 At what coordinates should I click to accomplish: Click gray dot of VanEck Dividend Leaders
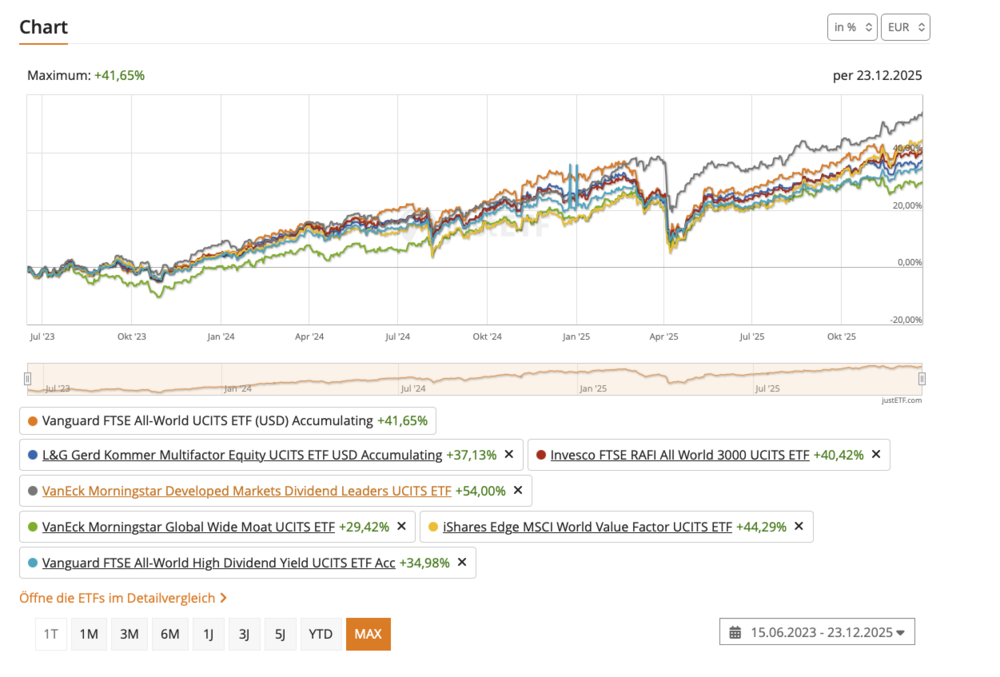tap(33, 491)
